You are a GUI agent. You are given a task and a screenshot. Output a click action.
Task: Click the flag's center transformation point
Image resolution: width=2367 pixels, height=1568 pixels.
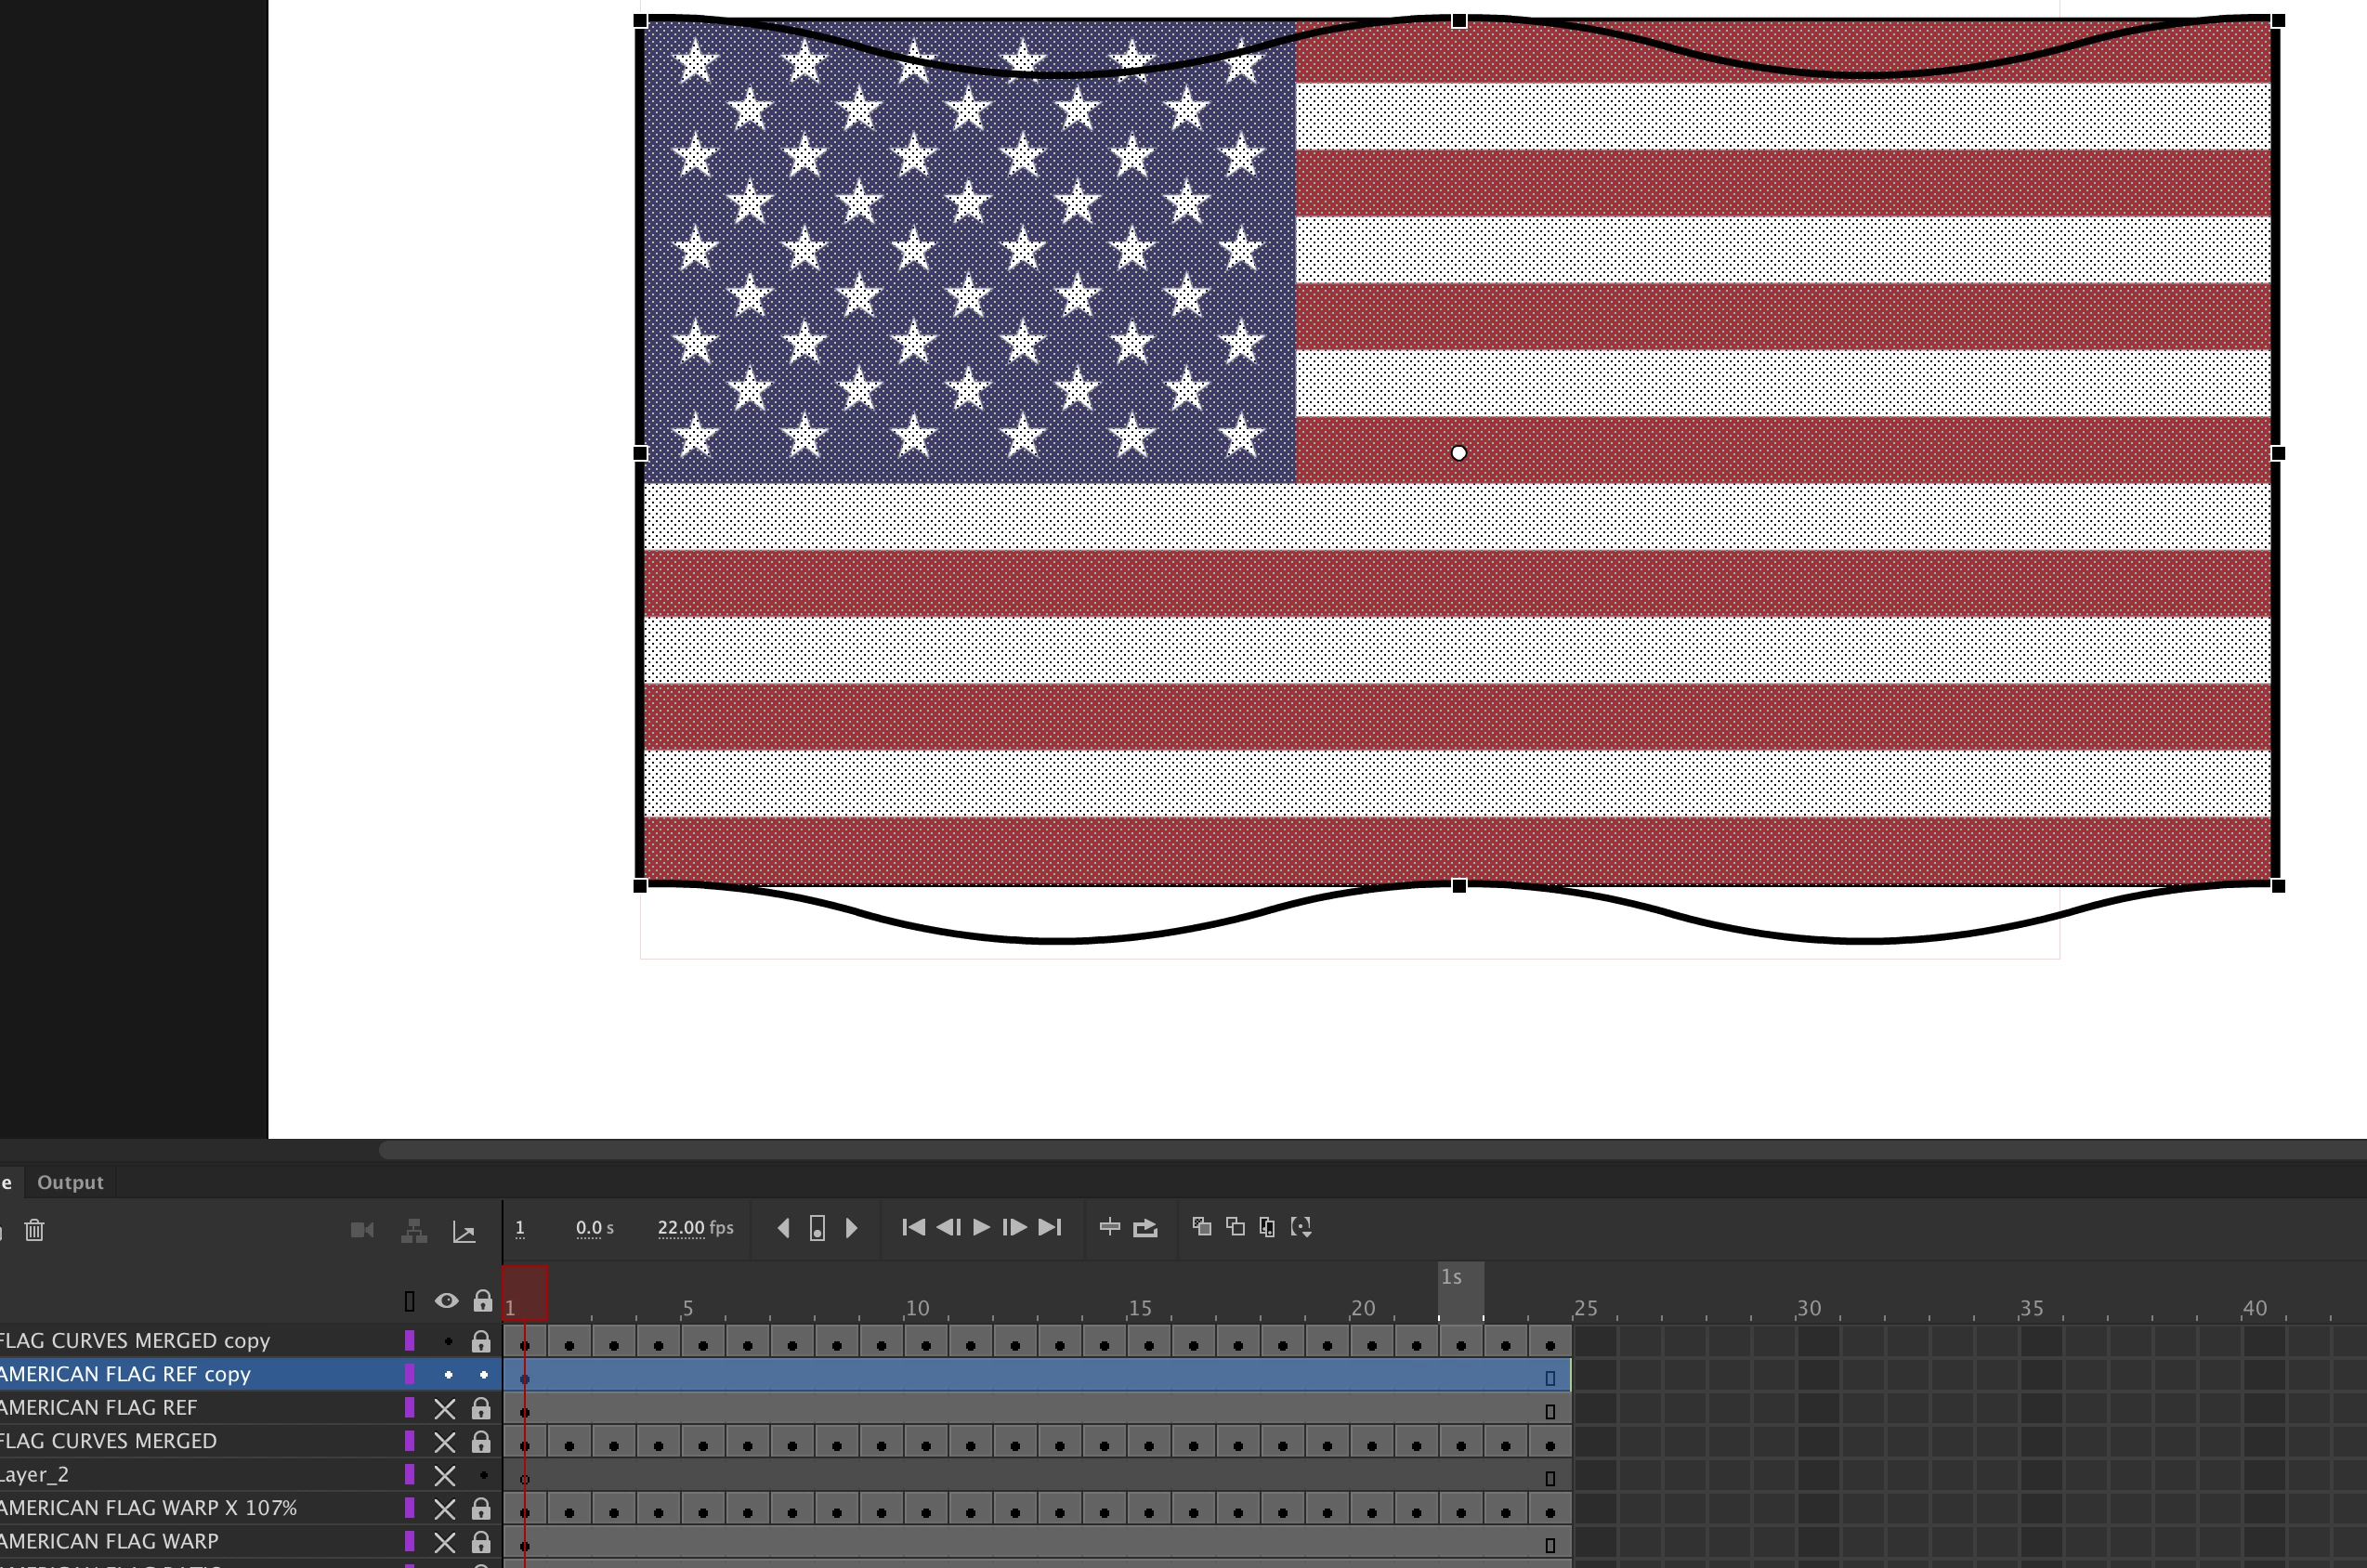coord(1458,453)
